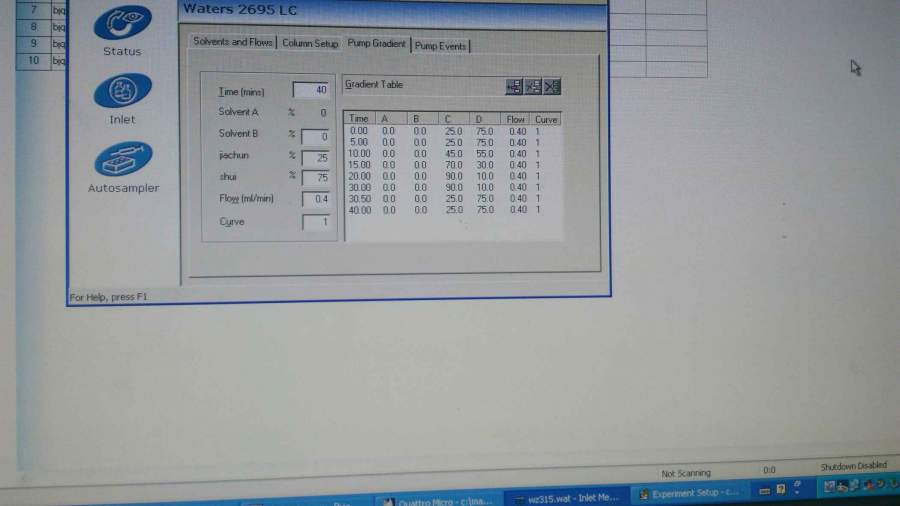The image size is (900, 506).
Task: Click the Time column header
Action: (x=359, y=119)
